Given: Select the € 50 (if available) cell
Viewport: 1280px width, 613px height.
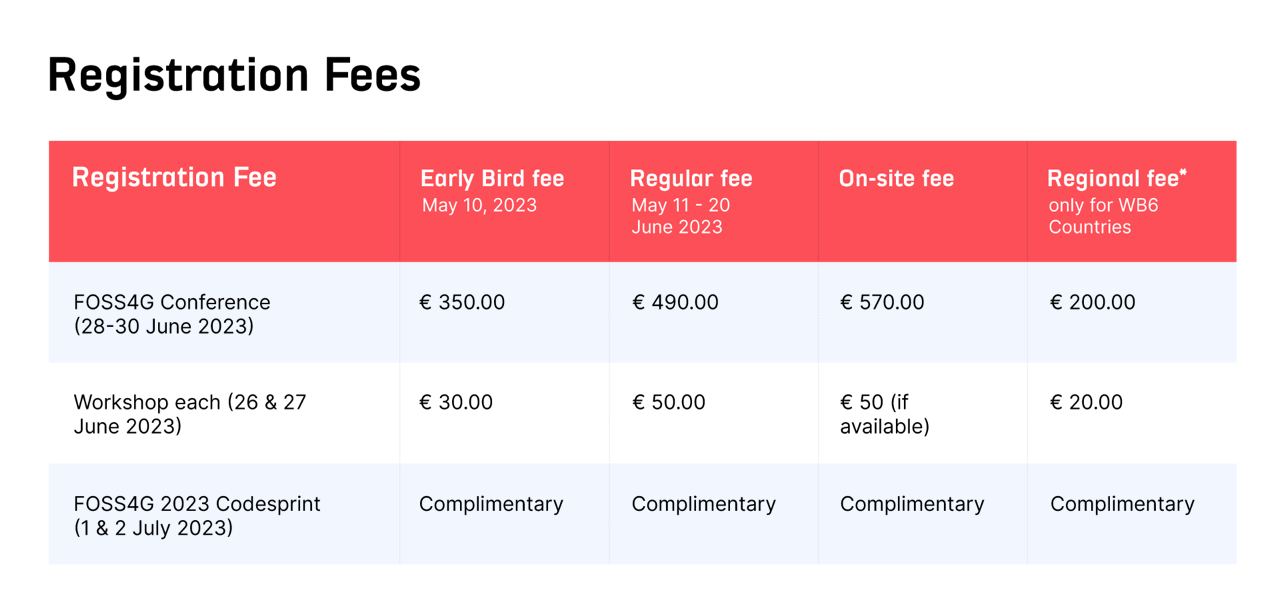Looking at the screenshot, I should click(885, 414).
